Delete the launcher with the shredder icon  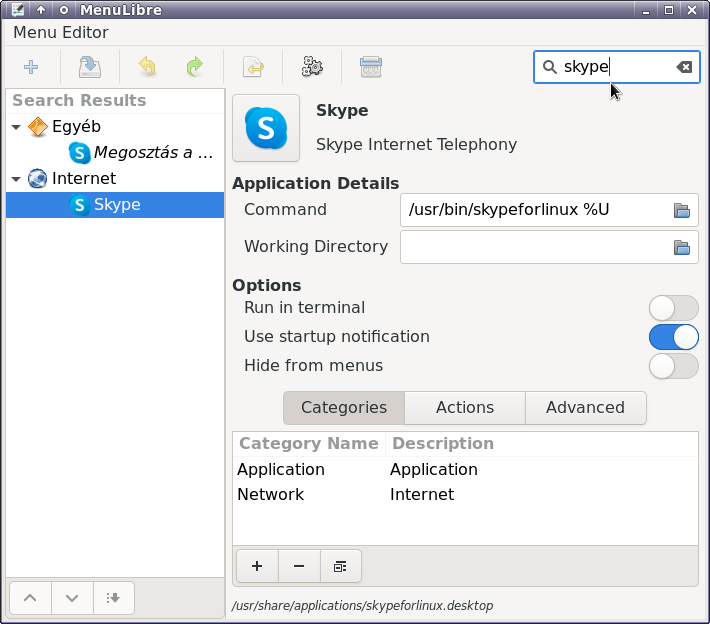click(371, 67)
